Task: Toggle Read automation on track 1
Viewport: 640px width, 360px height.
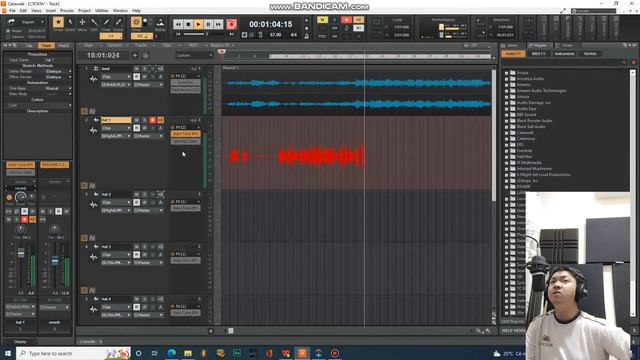Action: (x=136, y=77)
